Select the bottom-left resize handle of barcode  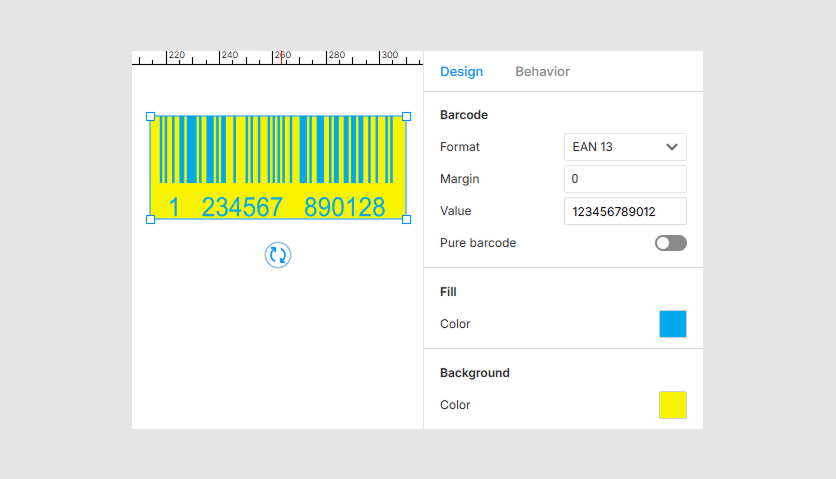point(151,219)
